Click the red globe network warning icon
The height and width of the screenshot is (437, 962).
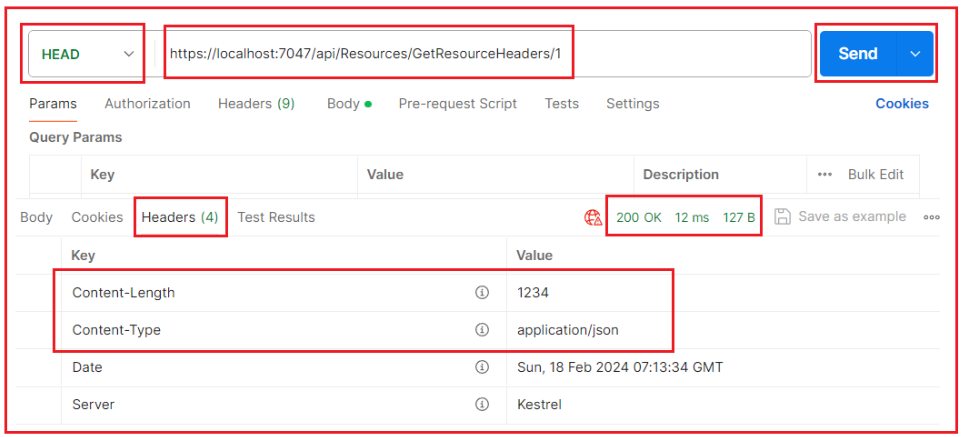(593, 217)
